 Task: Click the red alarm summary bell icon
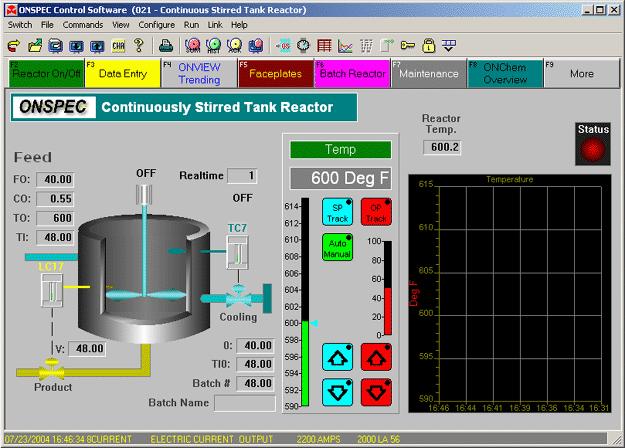(x=193, y=46)
